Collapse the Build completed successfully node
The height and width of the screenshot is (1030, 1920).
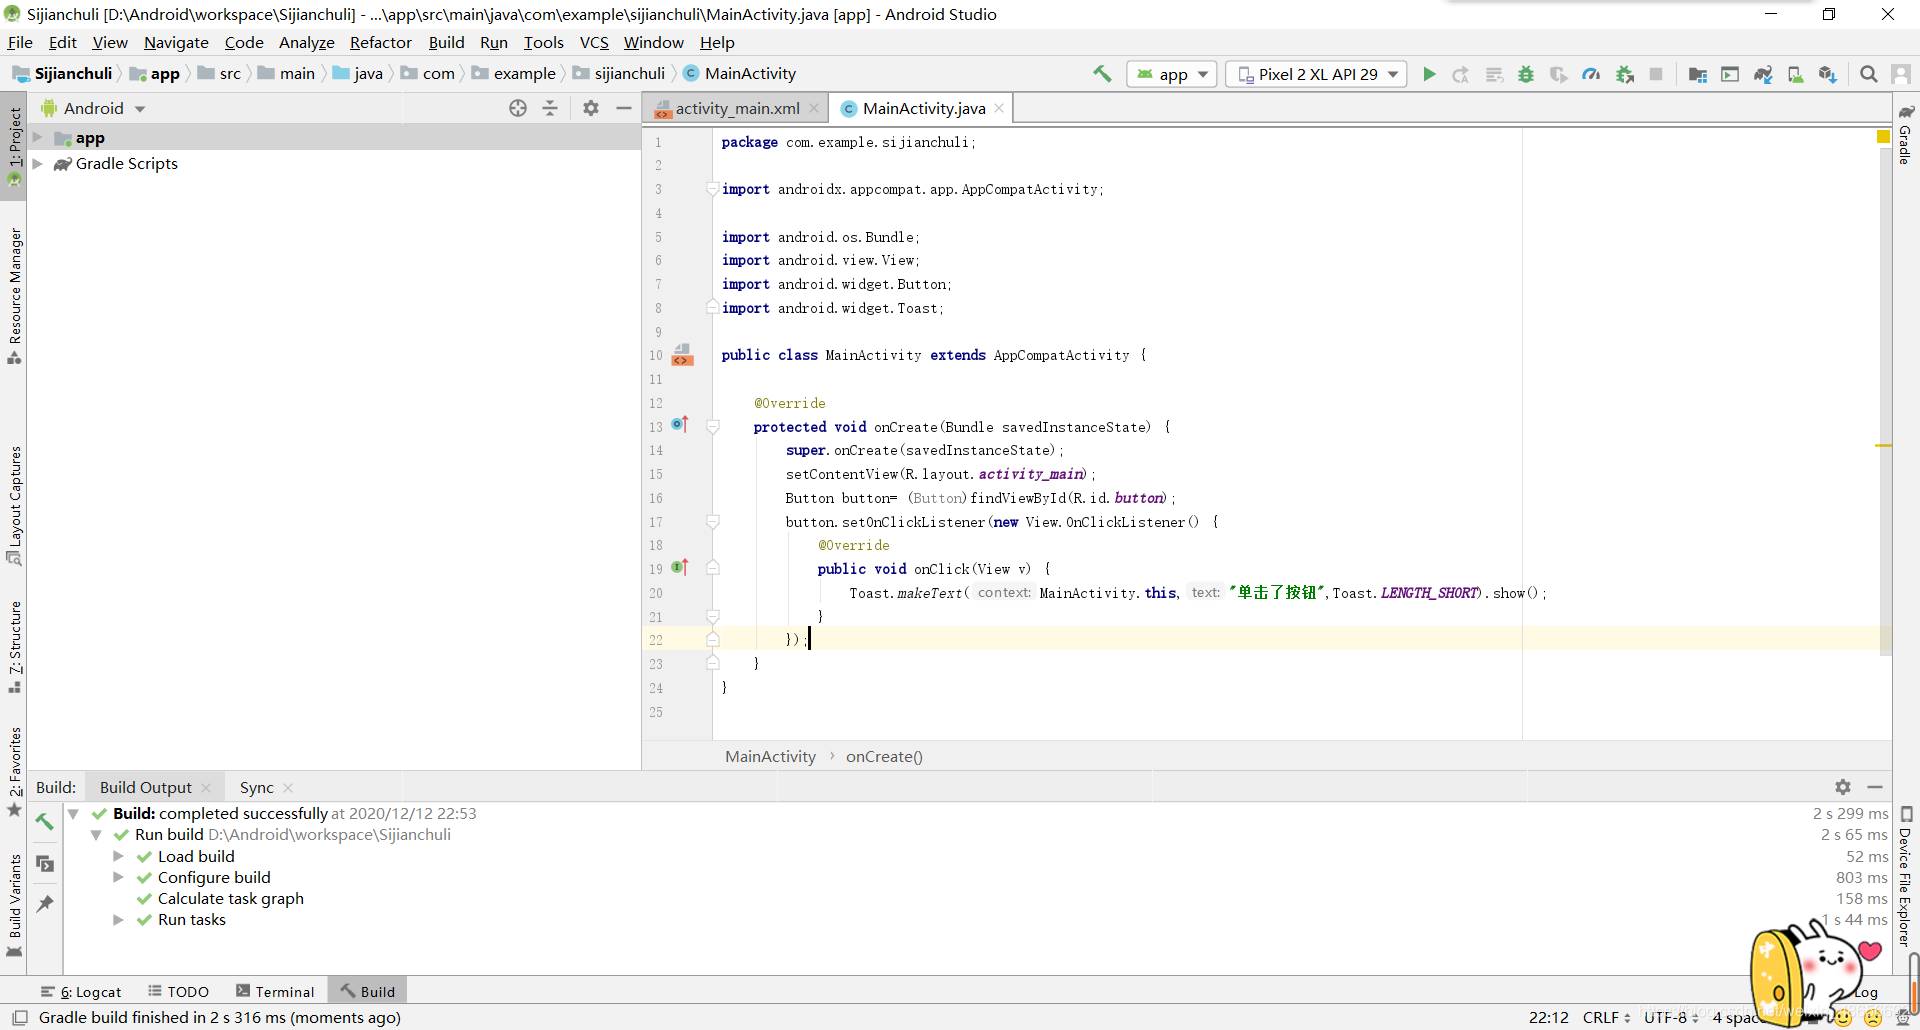[73, 814]
